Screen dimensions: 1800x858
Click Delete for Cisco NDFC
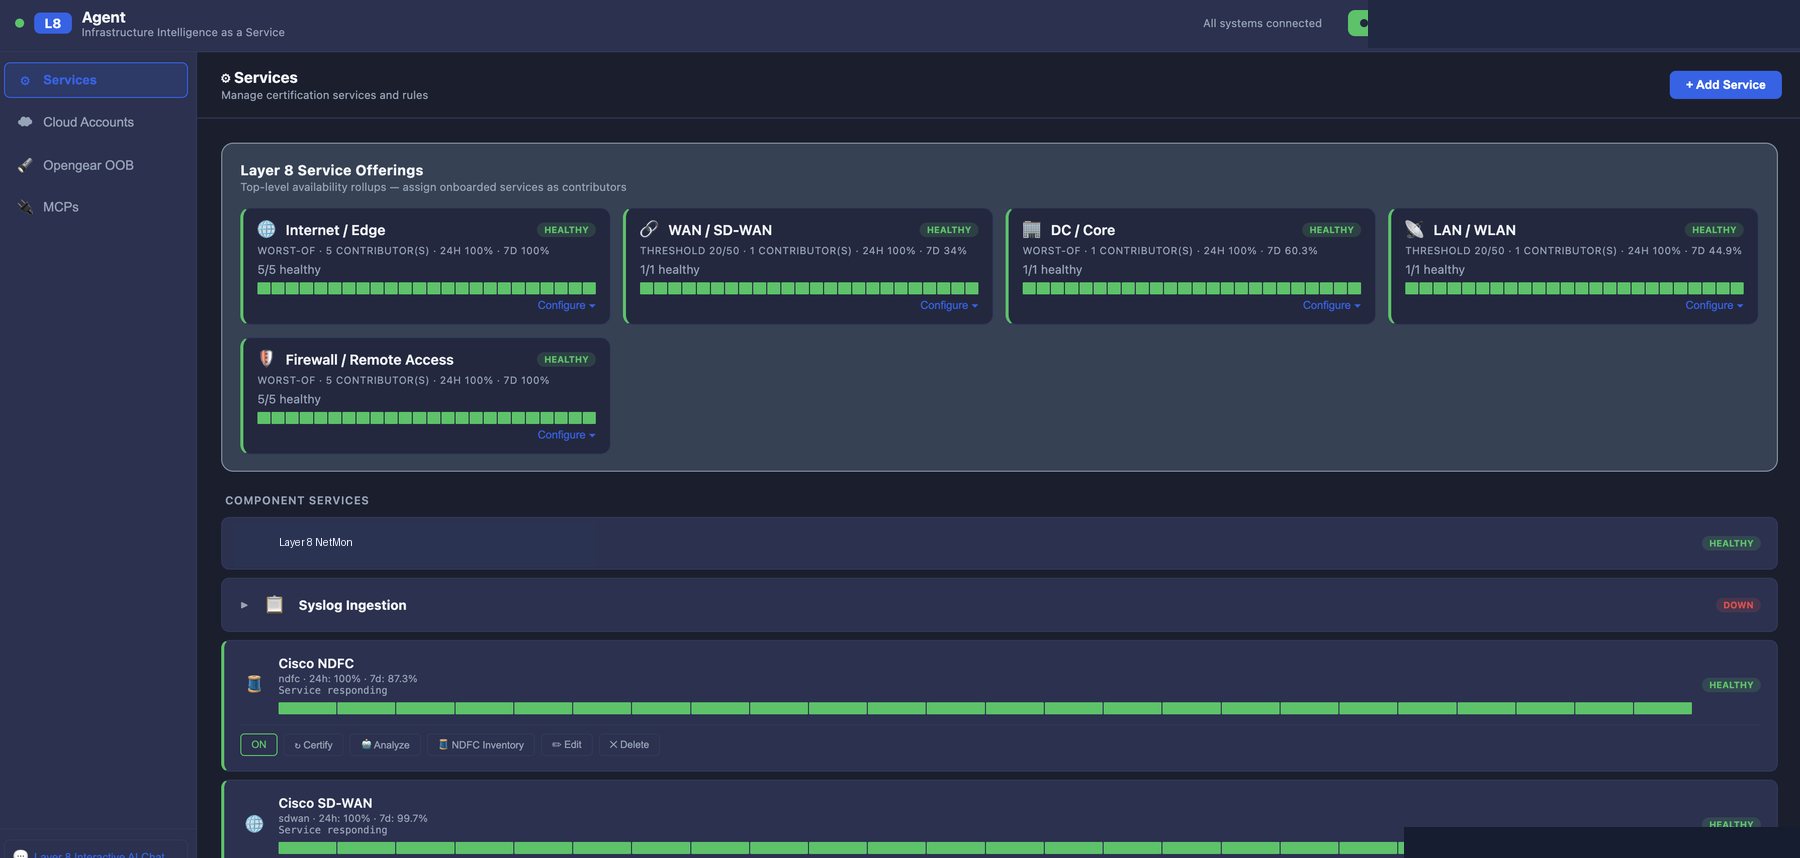(x=629, y=745)
